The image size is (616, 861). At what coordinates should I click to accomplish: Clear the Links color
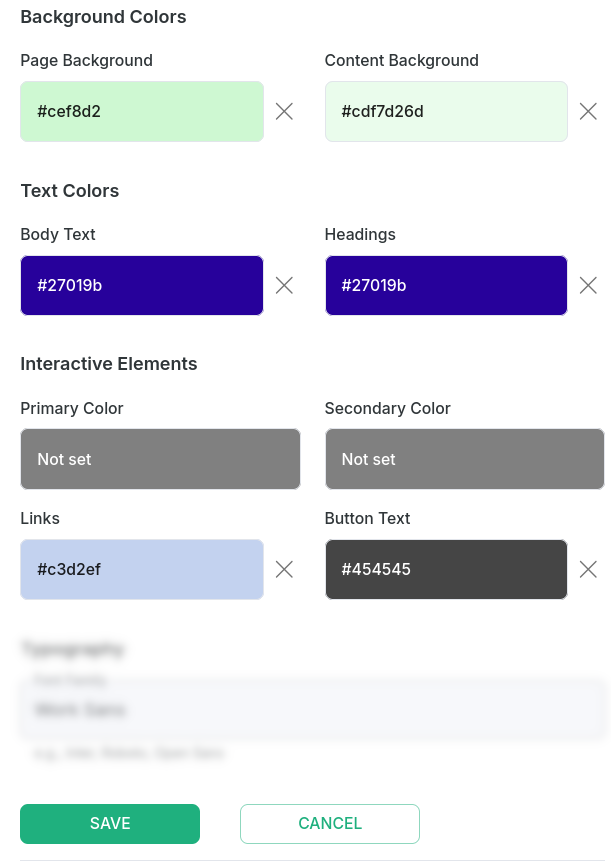[284, 569]
